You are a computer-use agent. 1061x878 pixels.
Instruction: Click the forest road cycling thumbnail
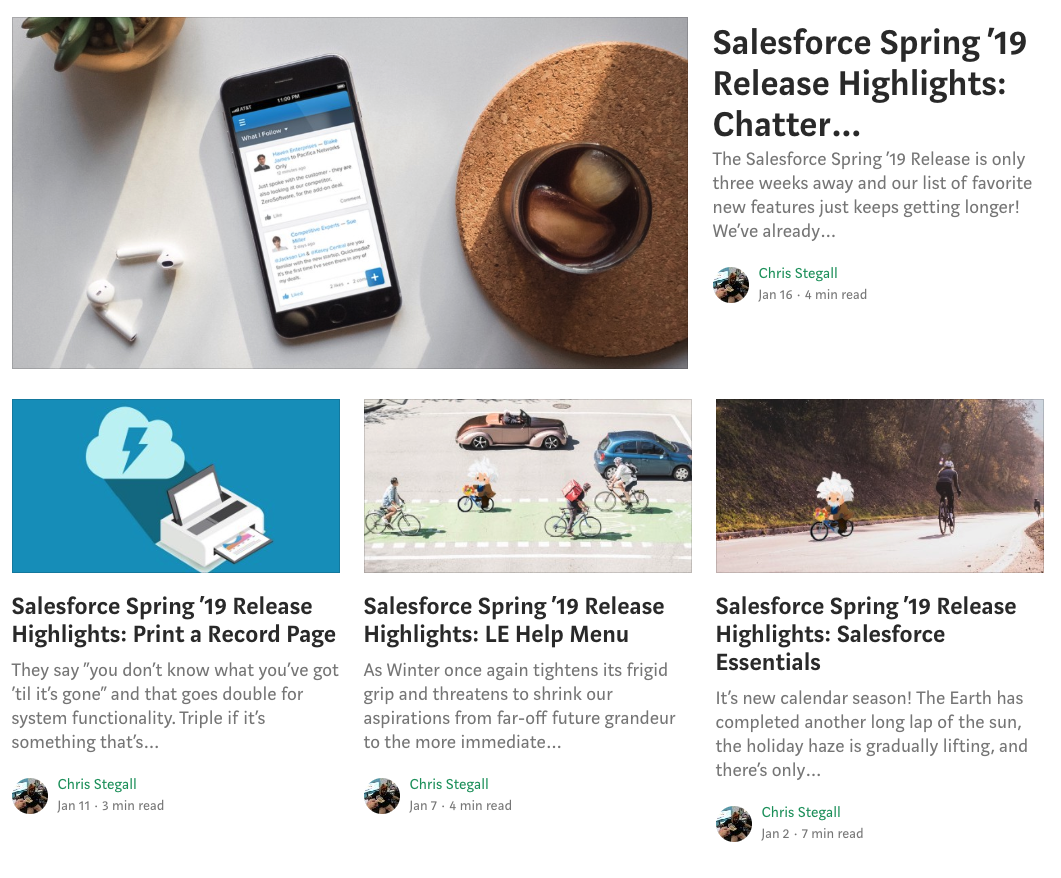coord(880,486)
